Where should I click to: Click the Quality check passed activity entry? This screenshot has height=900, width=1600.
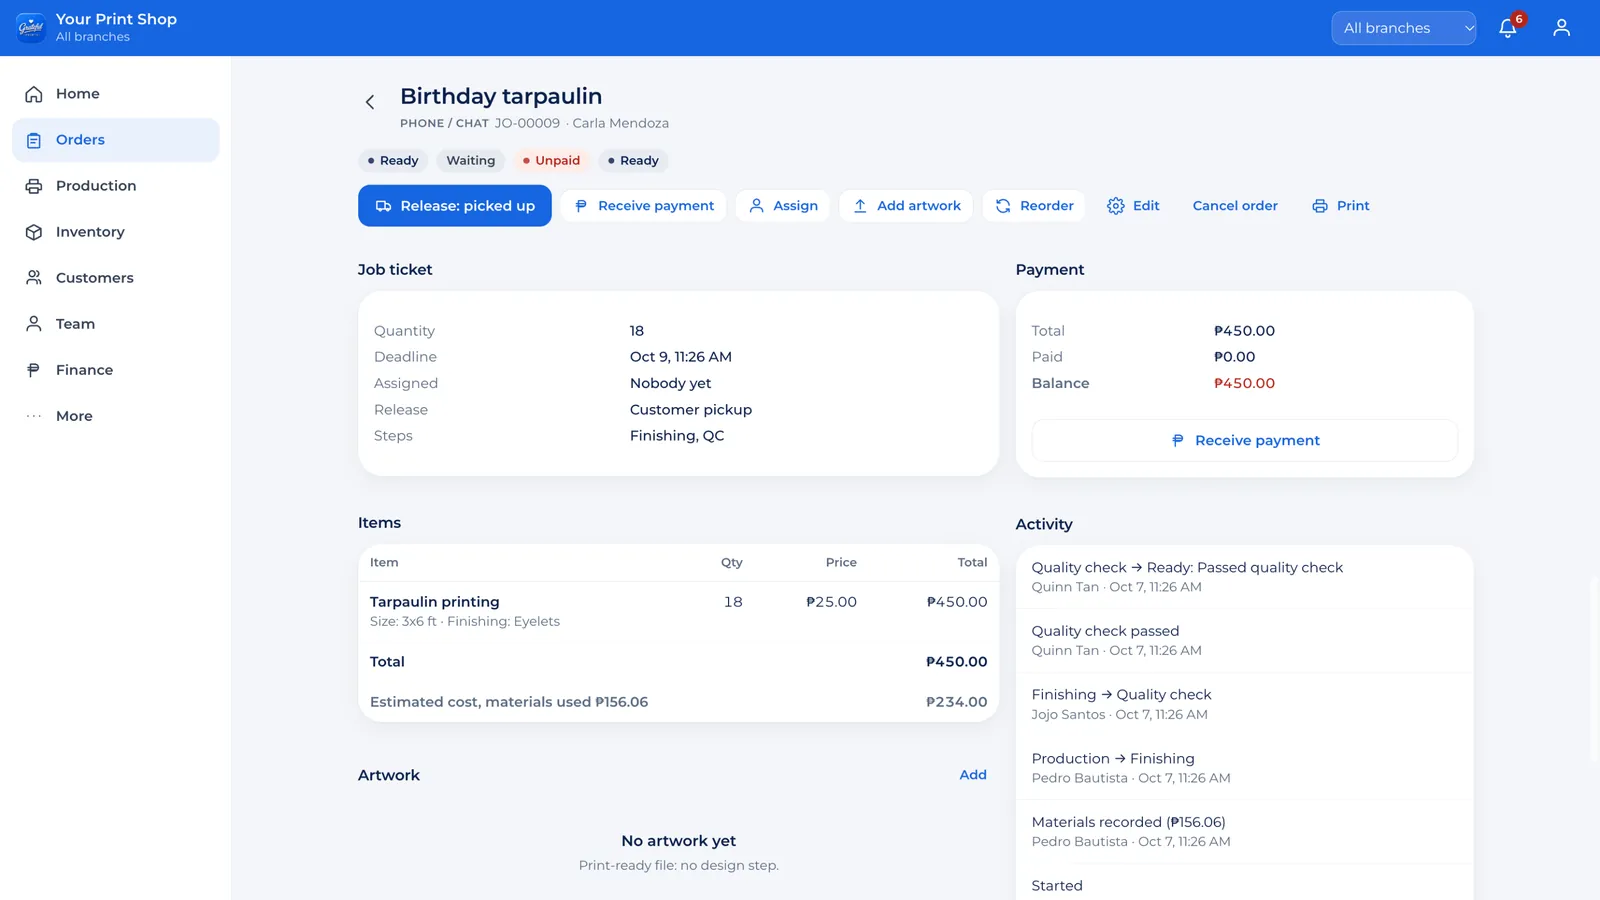1245,640
